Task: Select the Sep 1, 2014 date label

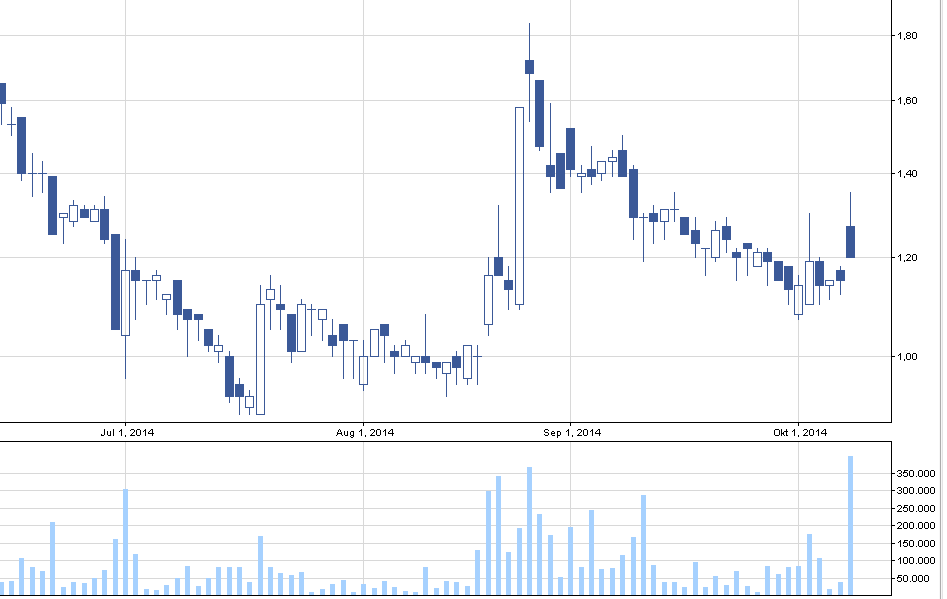Action: [x=573, y=432]
